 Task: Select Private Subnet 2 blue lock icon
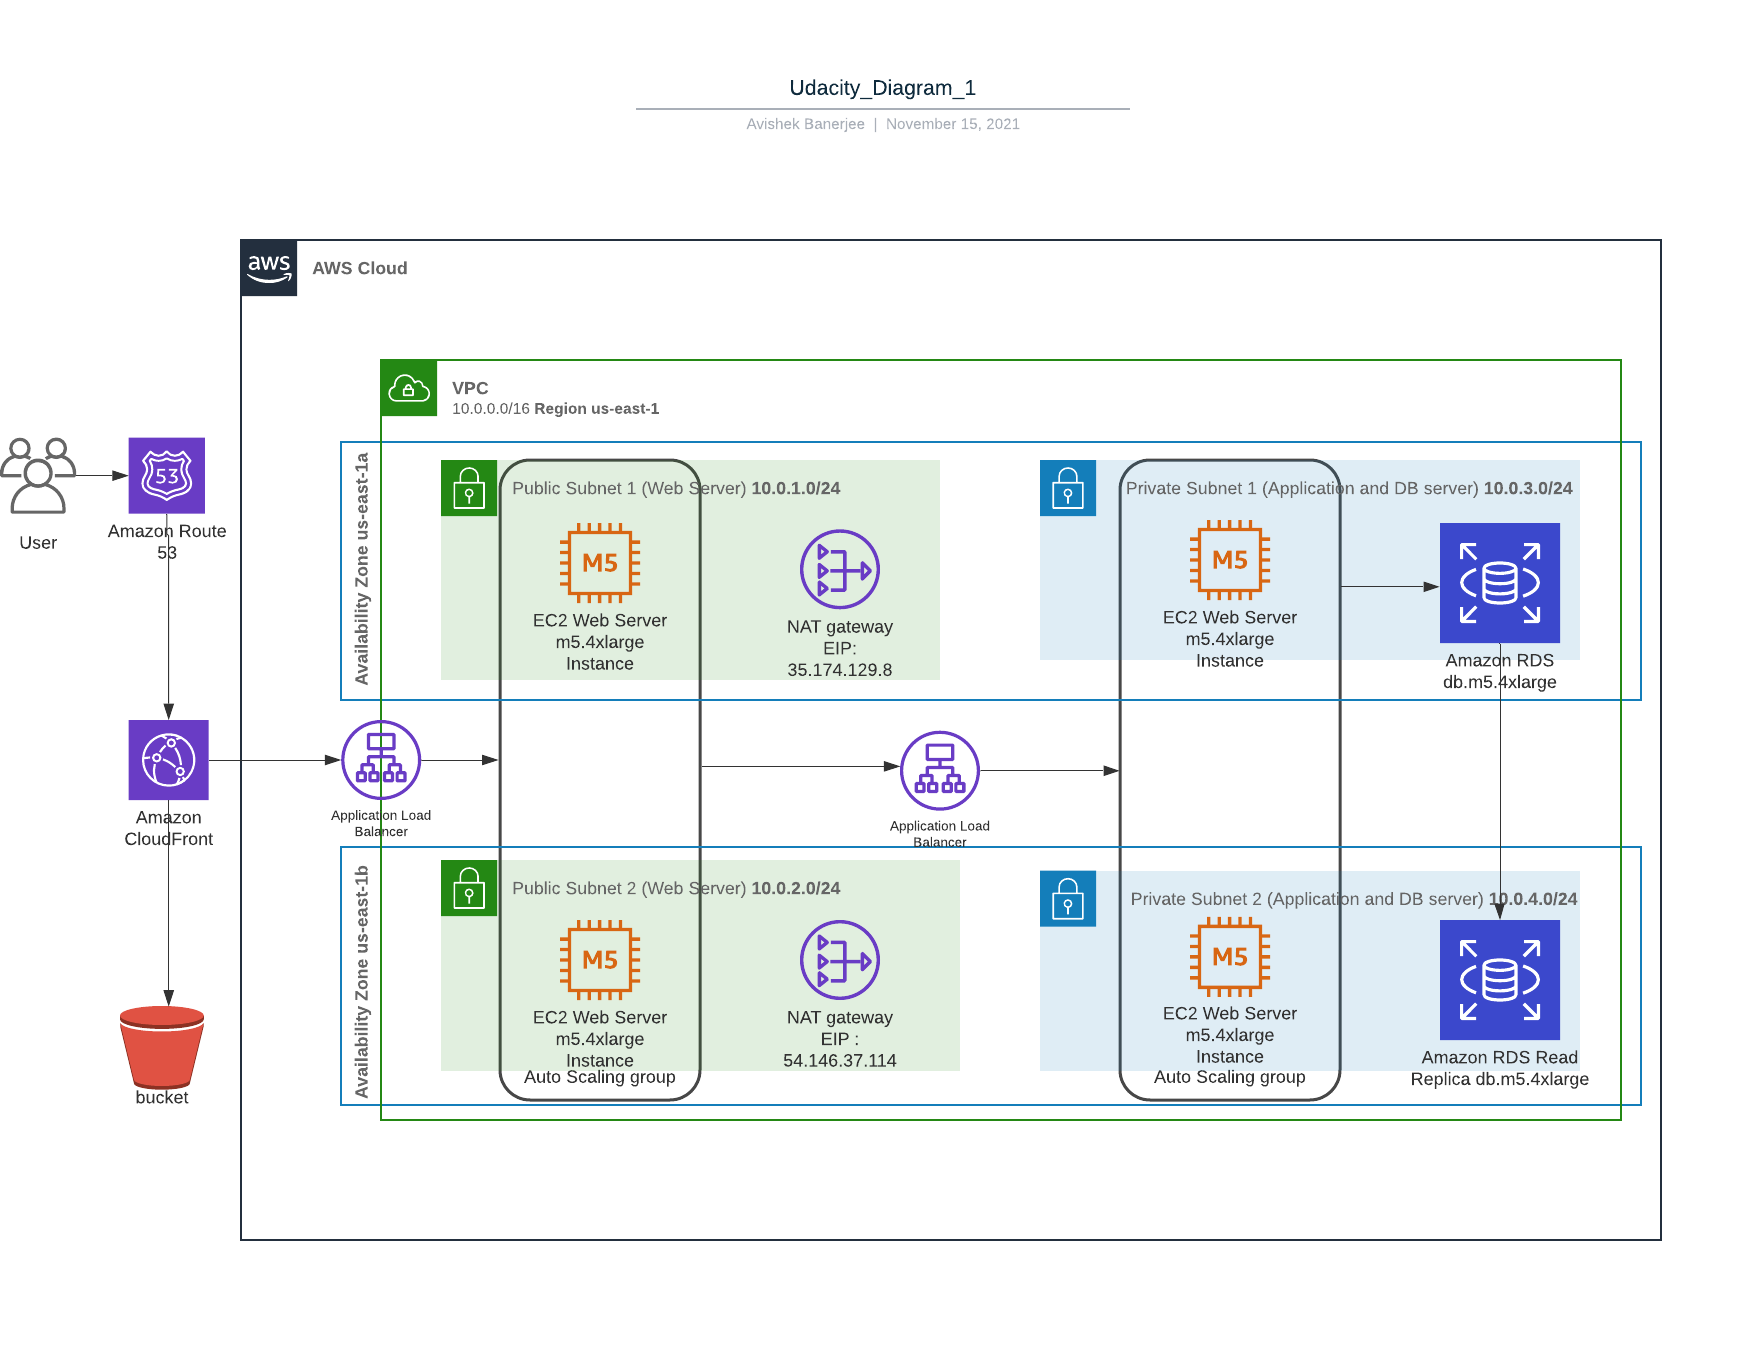pos(1068,898)
